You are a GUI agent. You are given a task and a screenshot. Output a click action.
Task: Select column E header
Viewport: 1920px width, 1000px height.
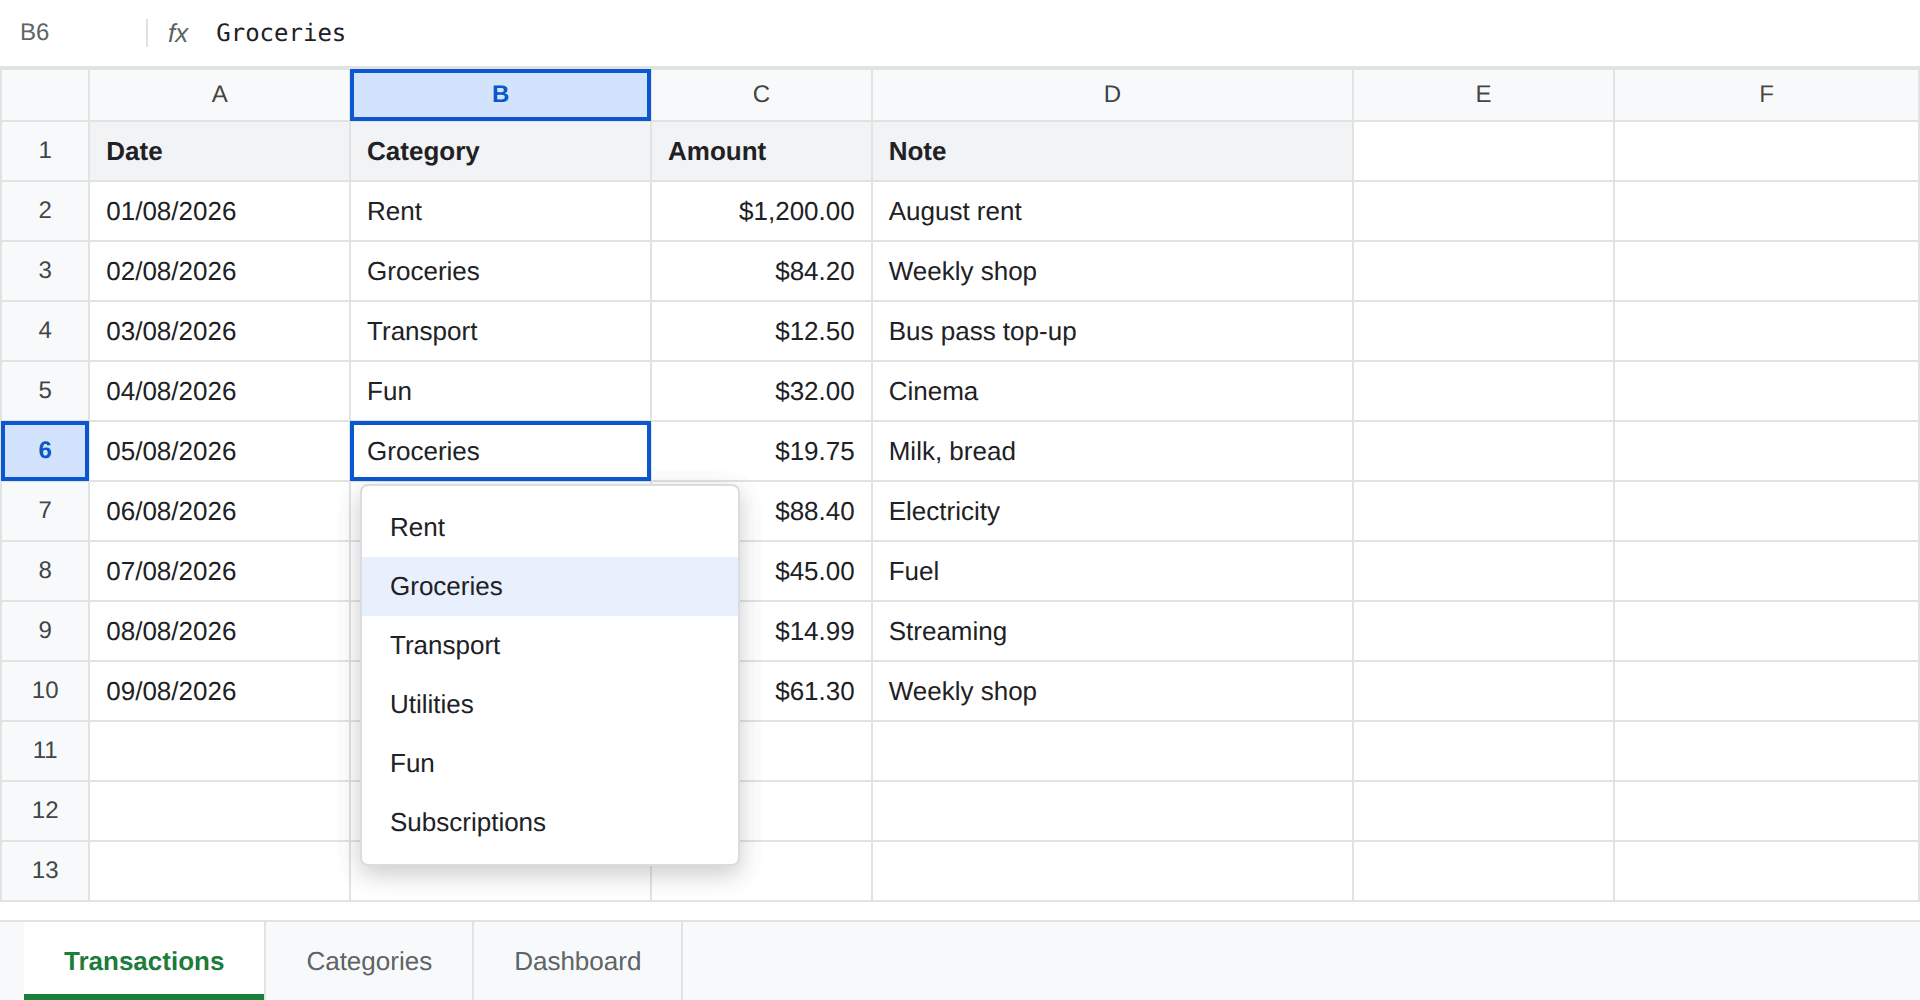coord(1483,94)
